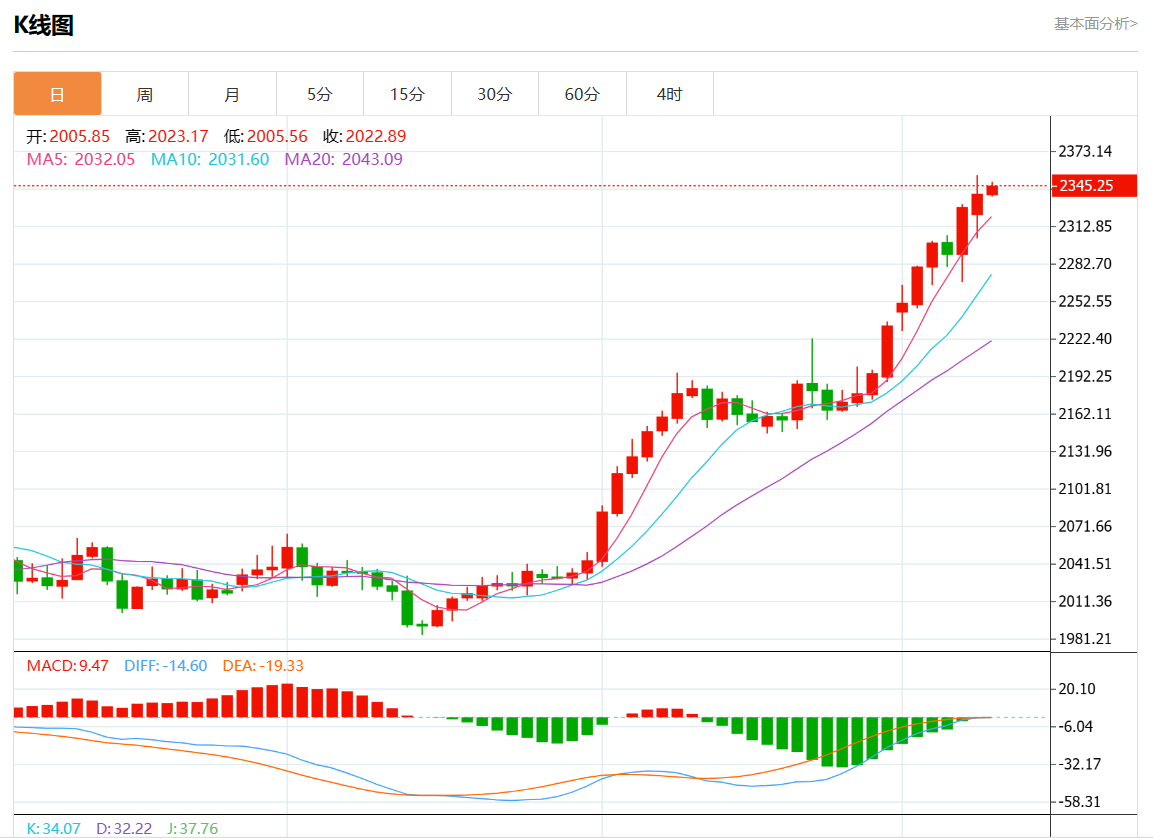The height and width of the screenshot is (838, 1153).
Task: Click the 低:2005.56 low value
Action: coord(265,136)
